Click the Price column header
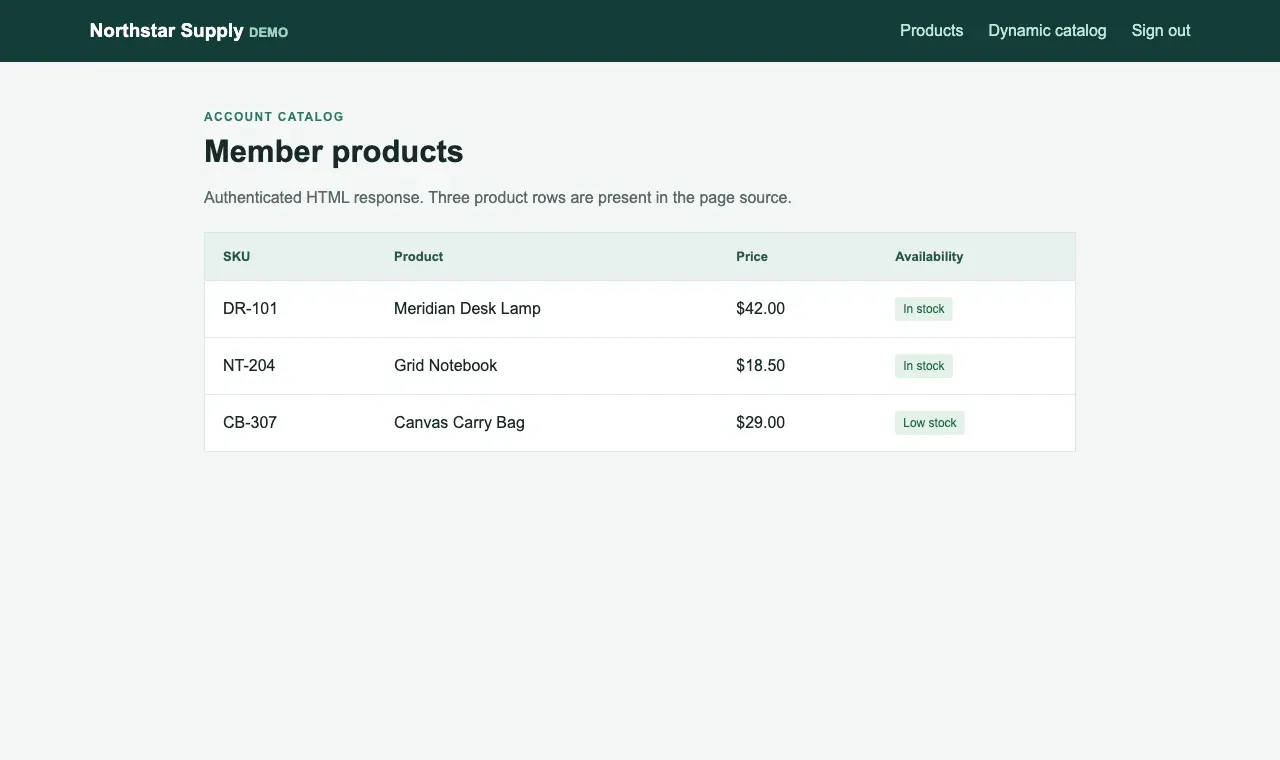This screenshot has height=760, width=1280. coord(752,257)
